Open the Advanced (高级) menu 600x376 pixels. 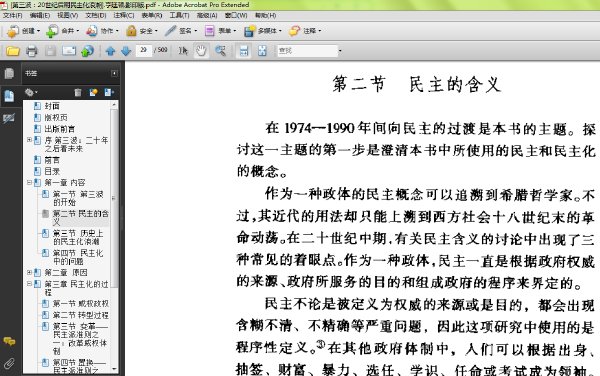207,15
